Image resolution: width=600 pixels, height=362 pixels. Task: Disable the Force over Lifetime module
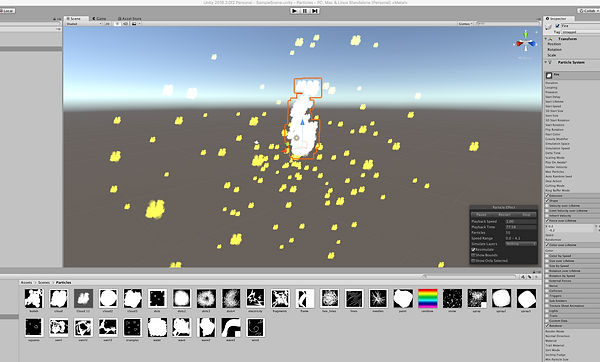pos(547,220)
